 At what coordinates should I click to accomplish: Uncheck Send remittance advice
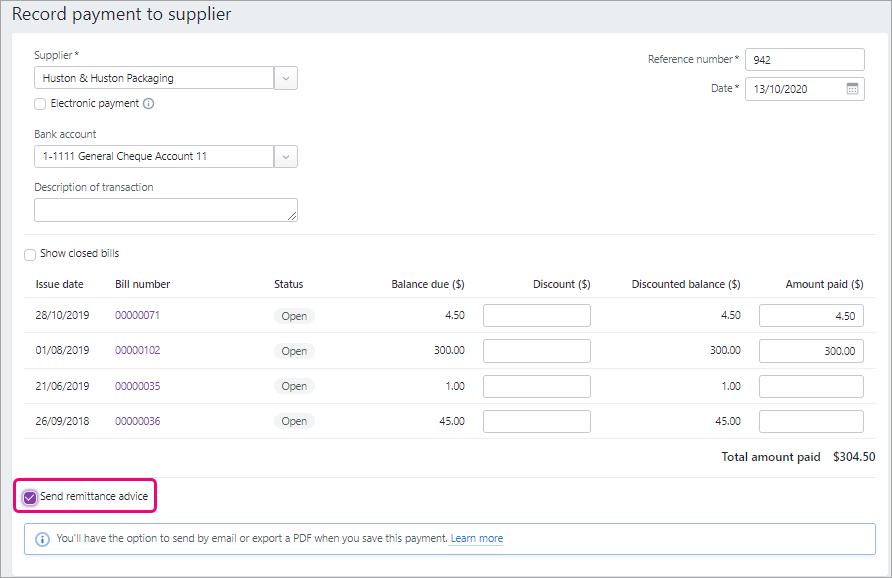coord(30,497)
